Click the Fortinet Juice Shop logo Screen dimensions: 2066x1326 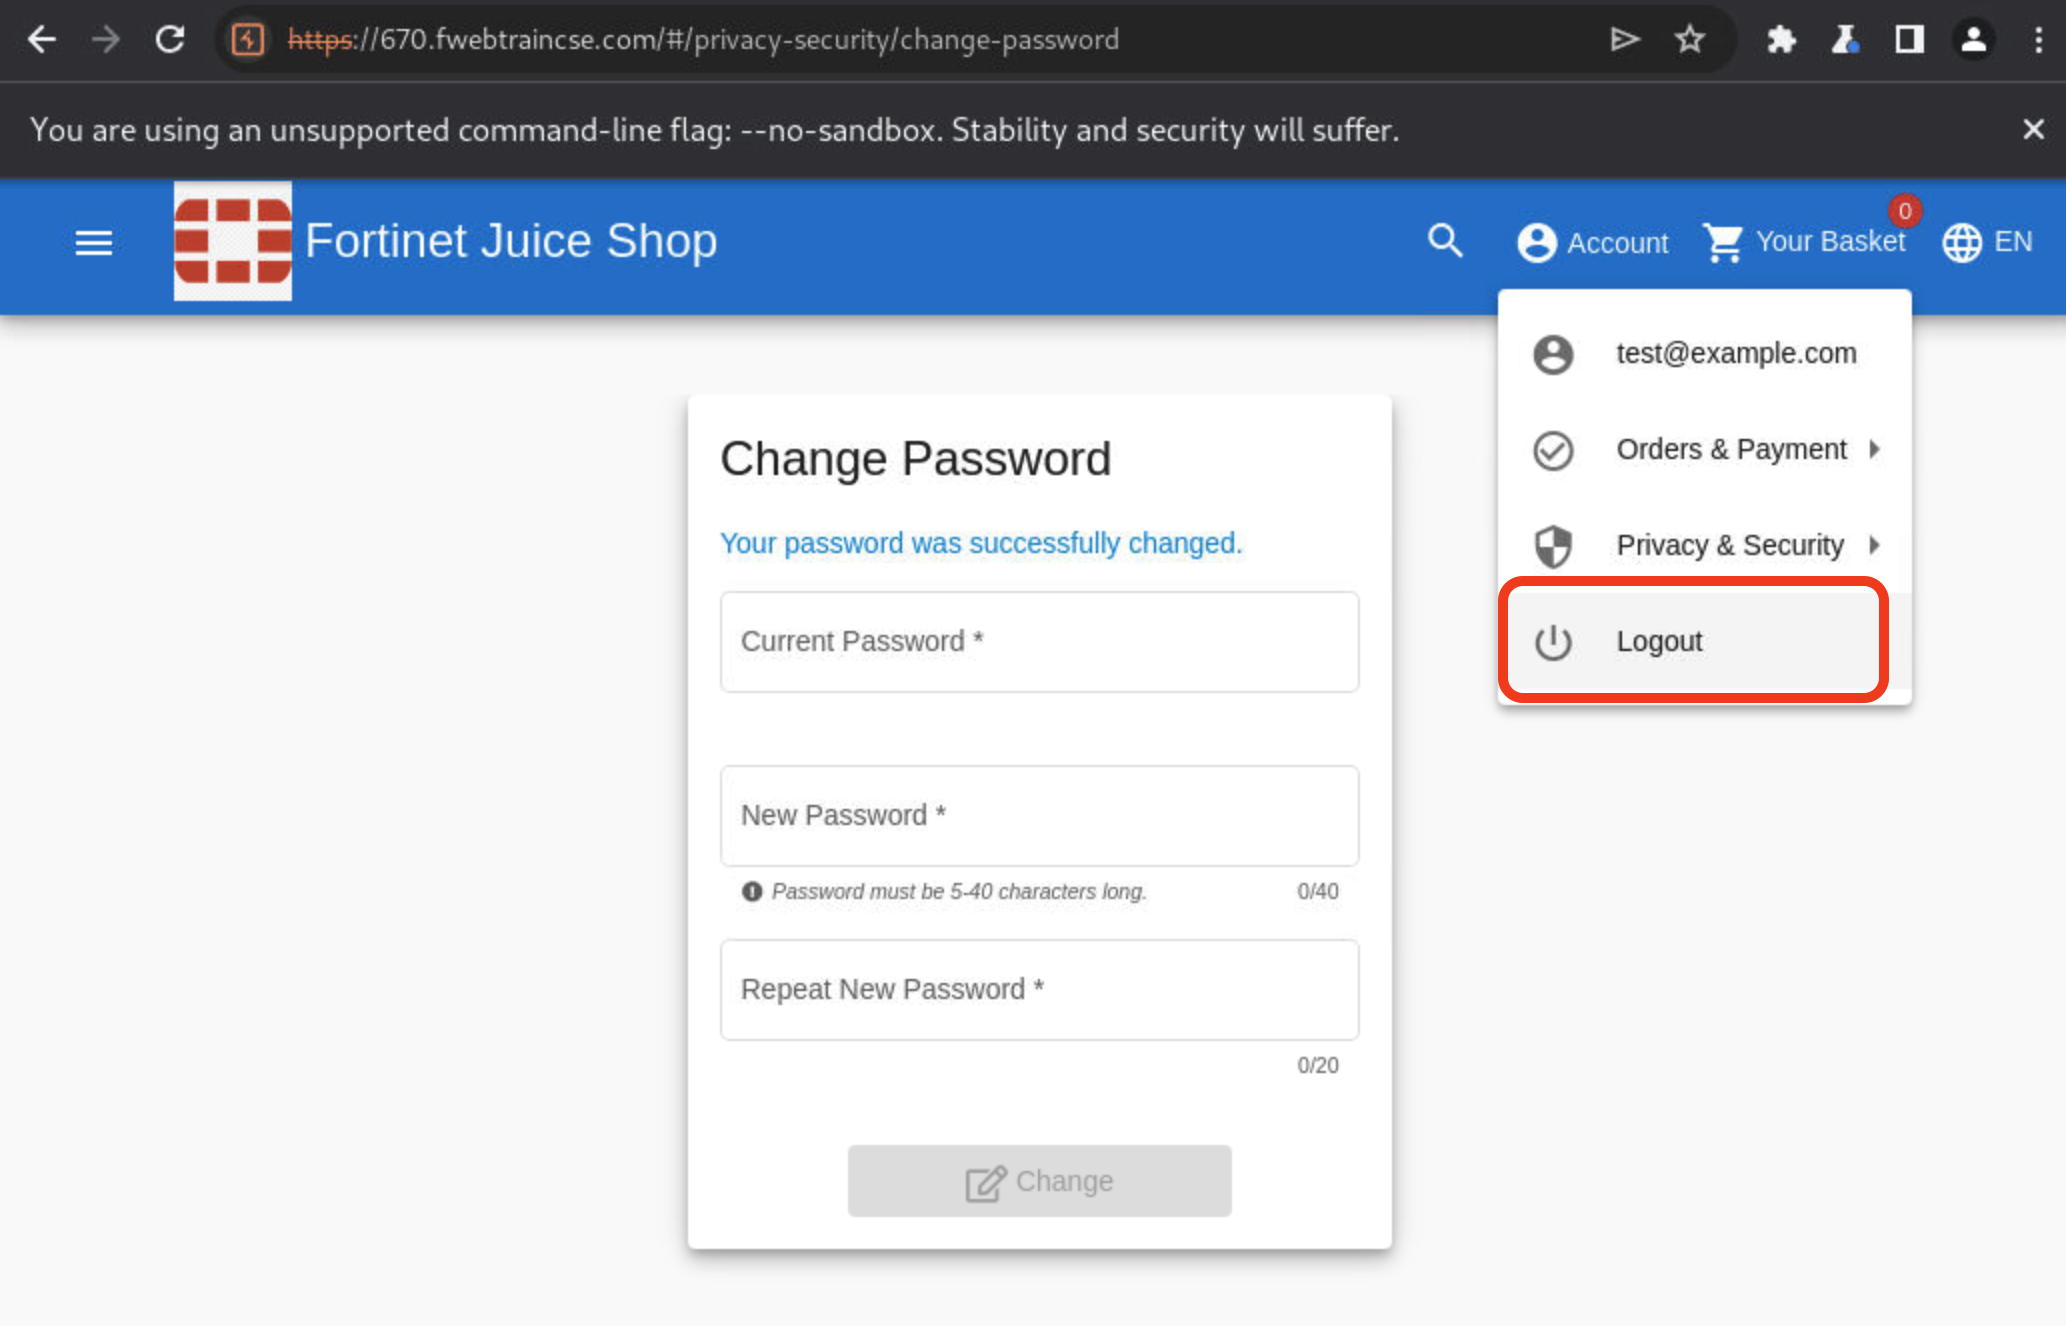click(x=233, y=241)
